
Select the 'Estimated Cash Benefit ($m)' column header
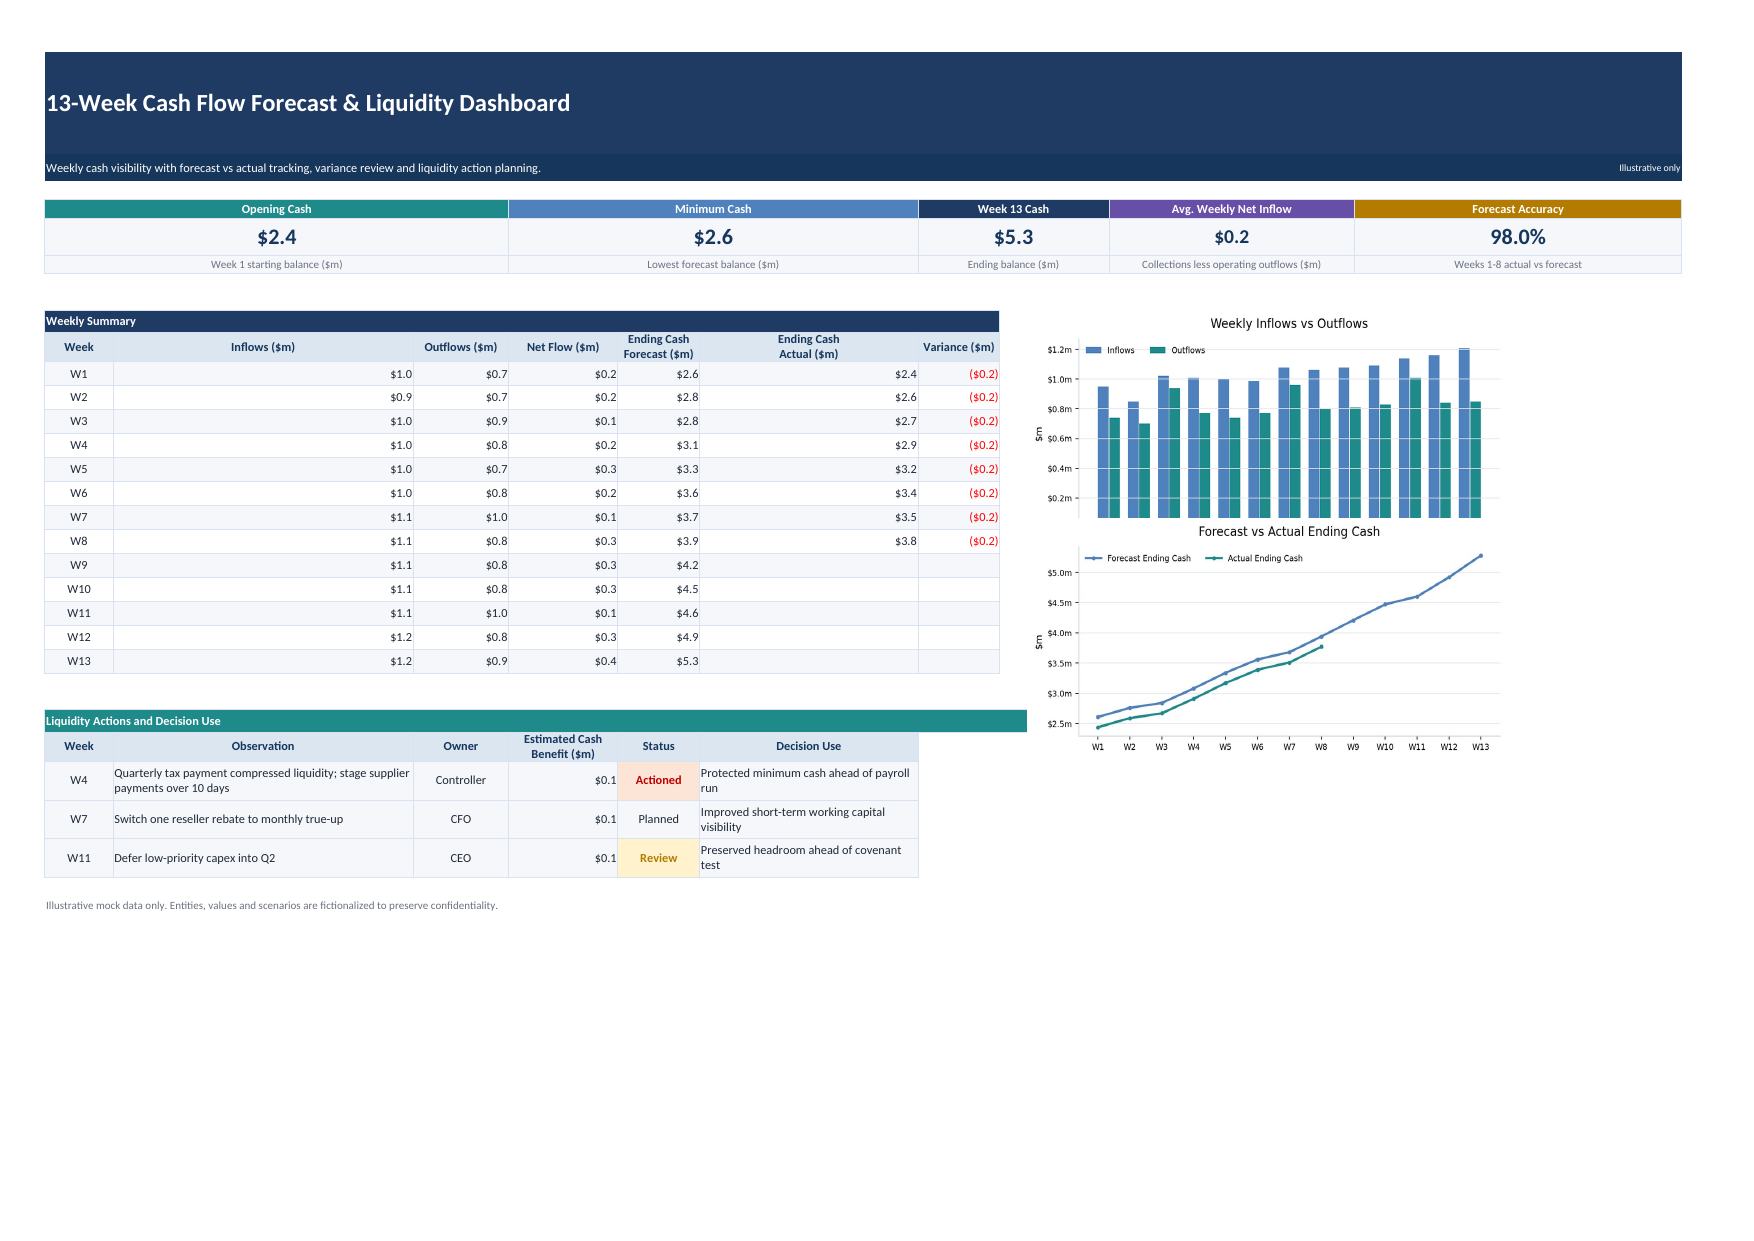pyautogui.click(x=563, y=746)
